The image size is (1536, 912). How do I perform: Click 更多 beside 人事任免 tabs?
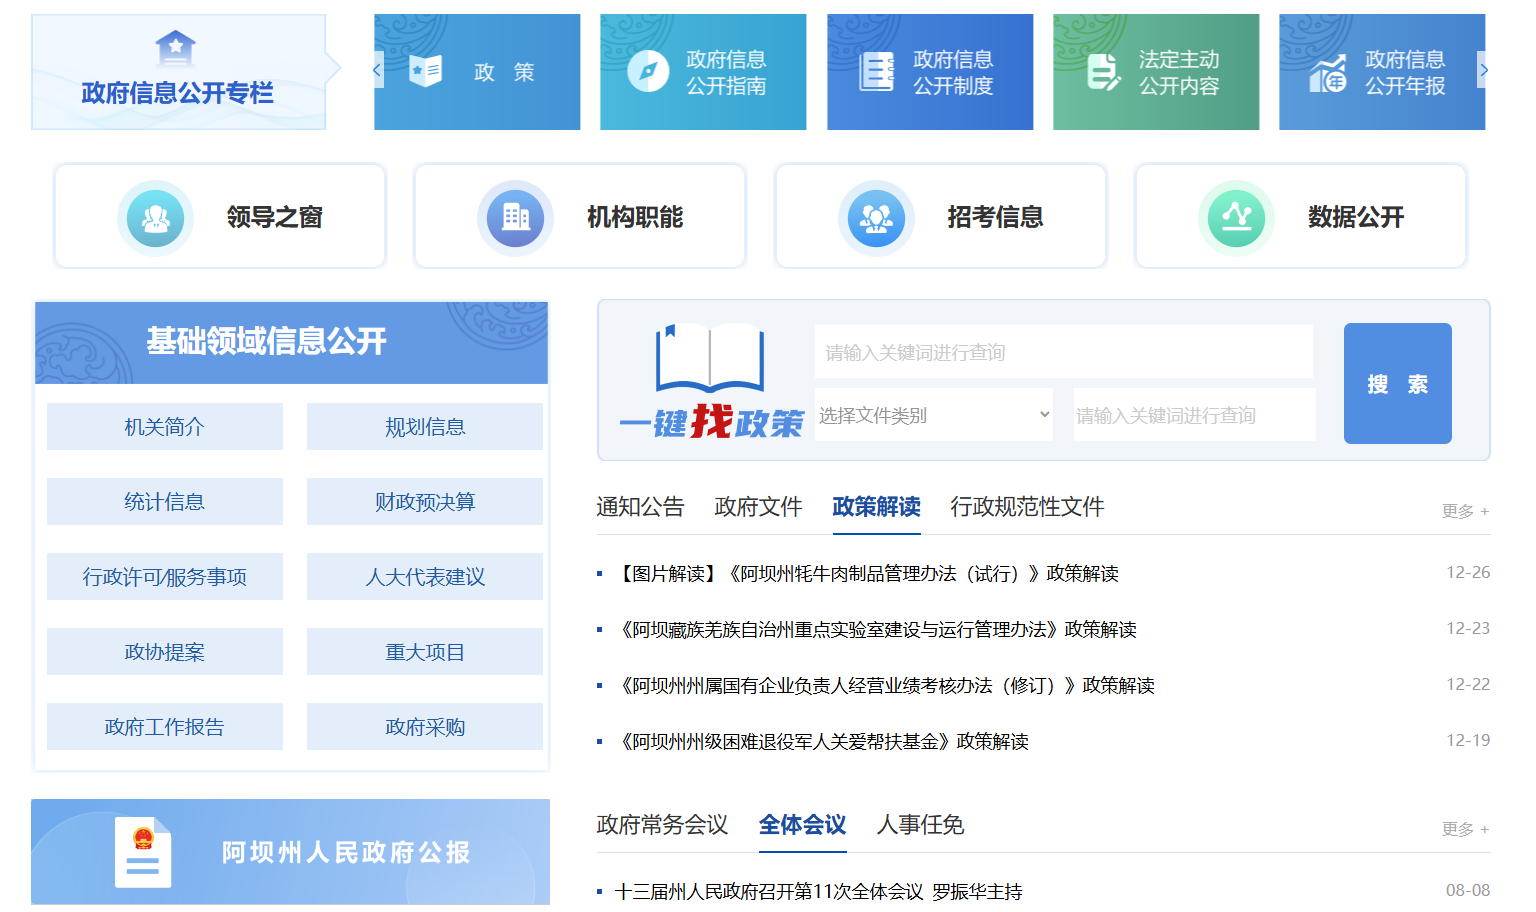coord(1465,829)
